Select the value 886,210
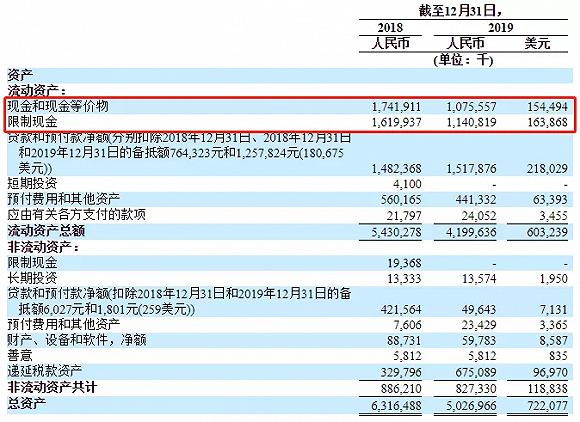The height and width of the screenshot is (422, 580). [401, 388]
